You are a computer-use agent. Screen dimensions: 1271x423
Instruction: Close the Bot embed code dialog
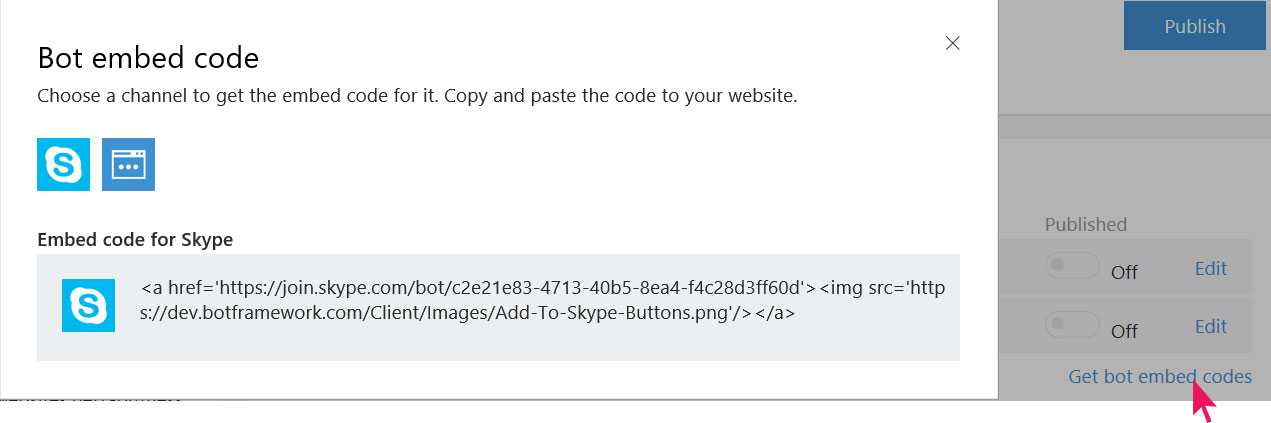click(952, 43)
